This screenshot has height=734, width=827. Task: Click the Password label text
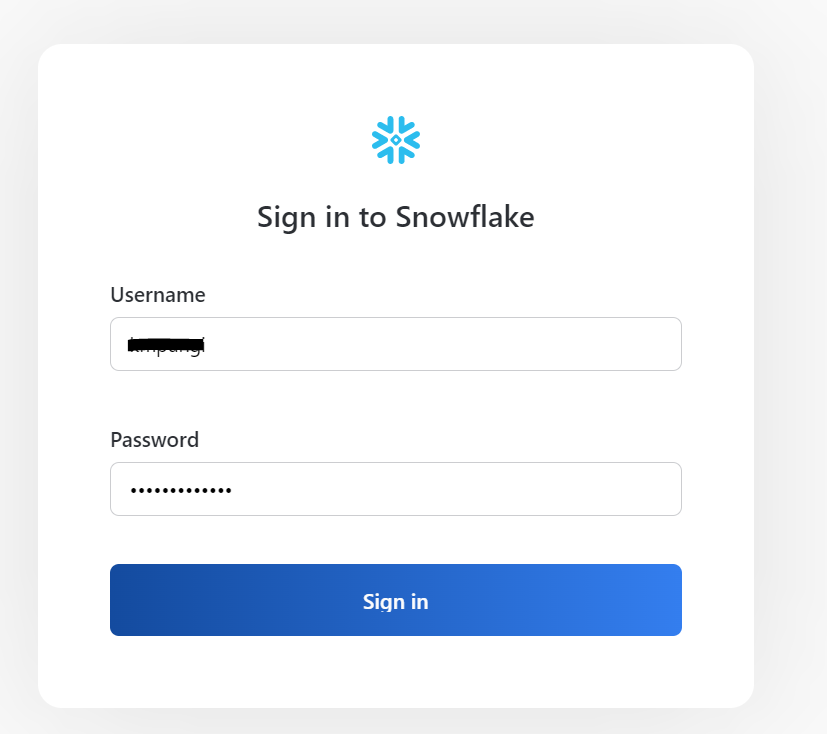[x=154, y=439]
